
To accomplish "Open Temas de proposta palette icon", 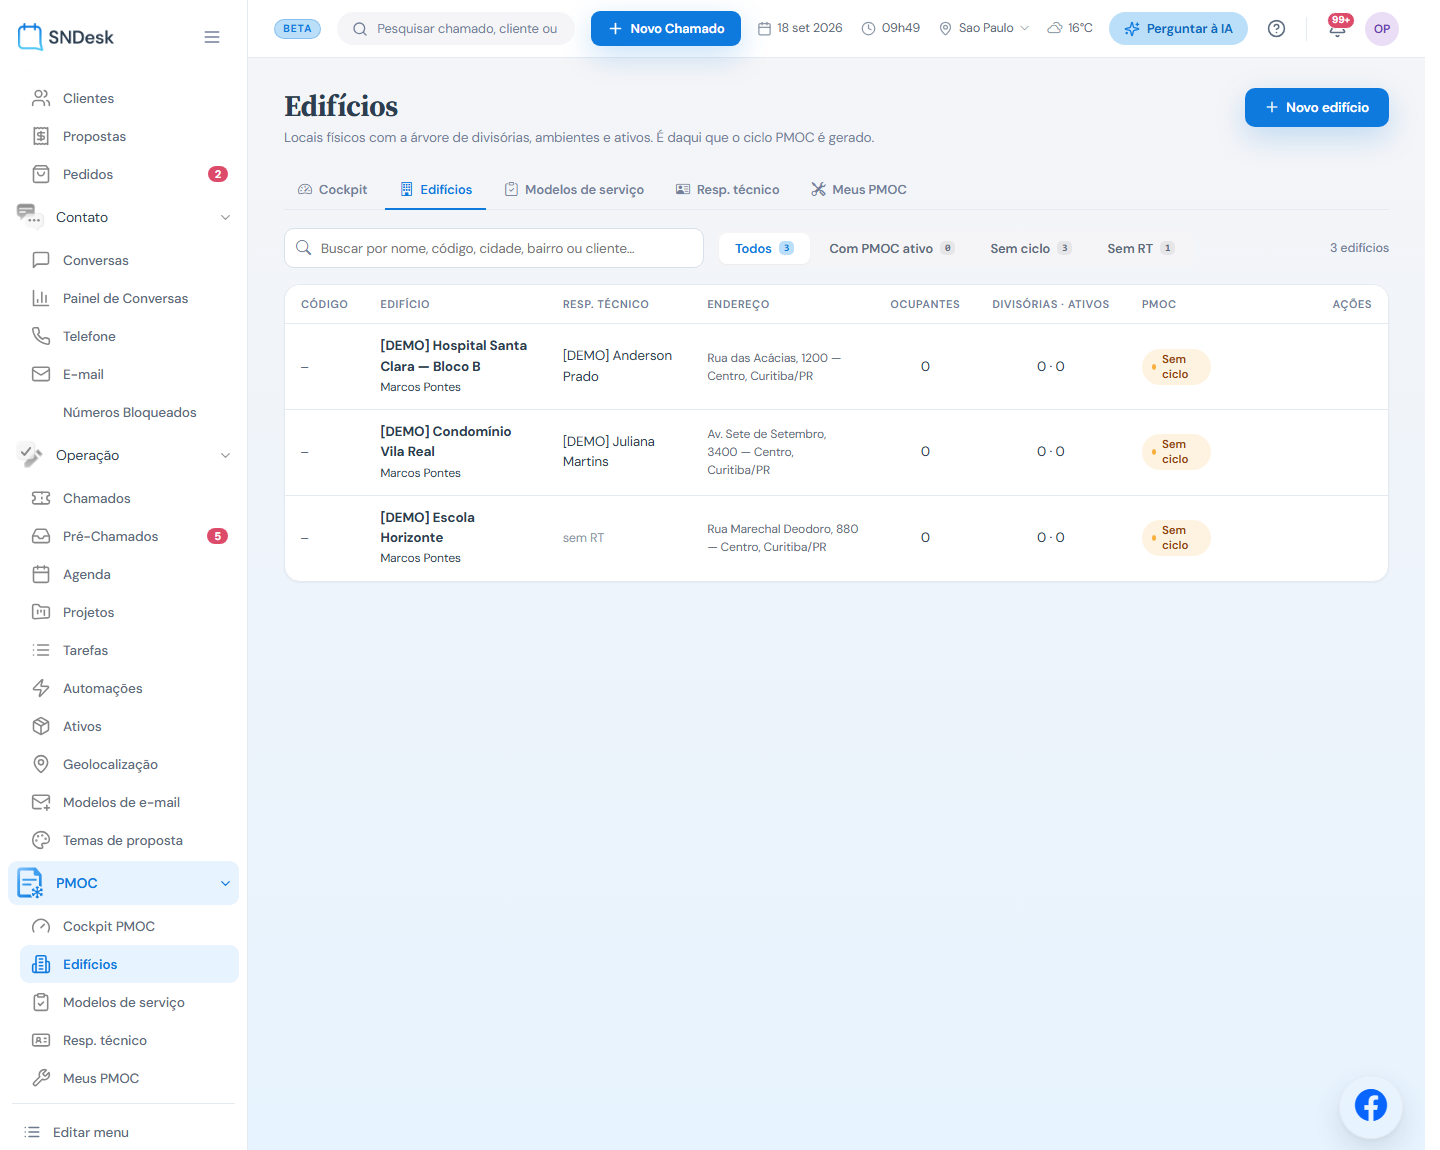I will click(x=41, y=840).
